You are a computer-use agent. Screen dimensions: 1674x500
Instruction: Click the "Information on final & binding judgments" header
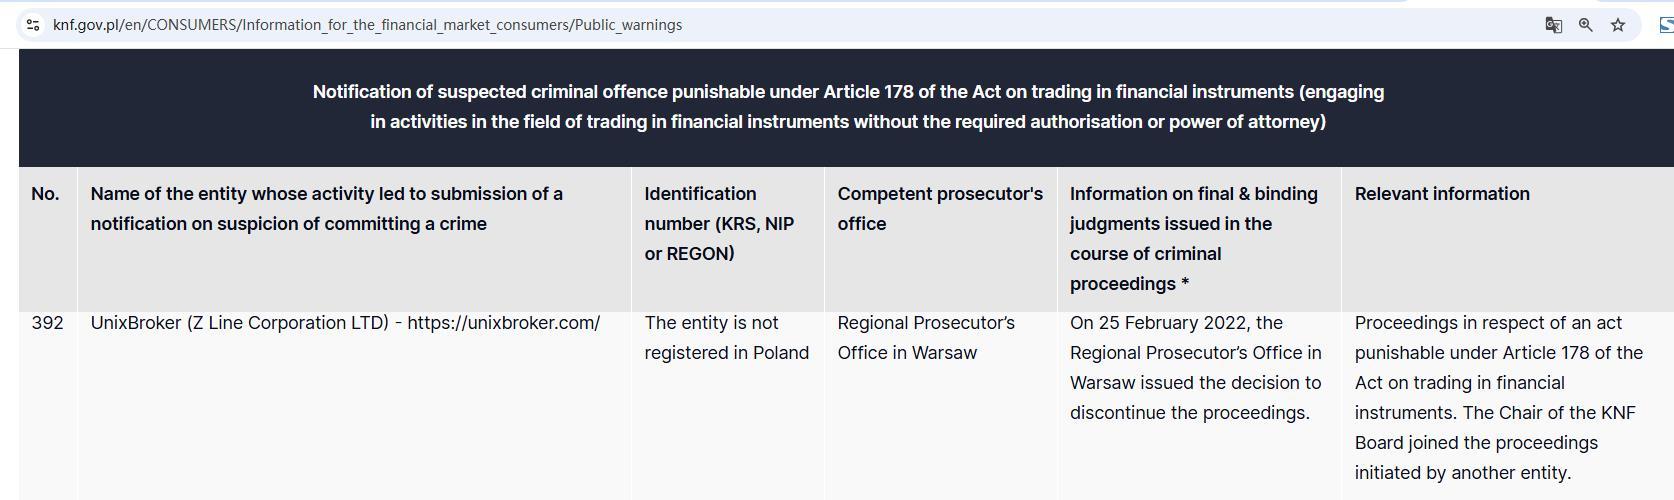tap(1193, 238)
